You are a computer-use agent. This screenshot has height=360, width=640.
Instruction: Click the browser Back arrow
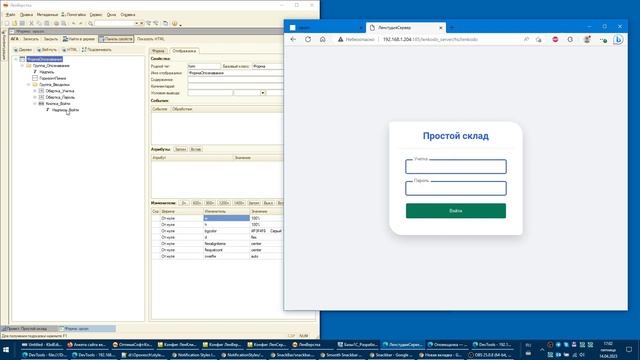click(x=293, y=40)
